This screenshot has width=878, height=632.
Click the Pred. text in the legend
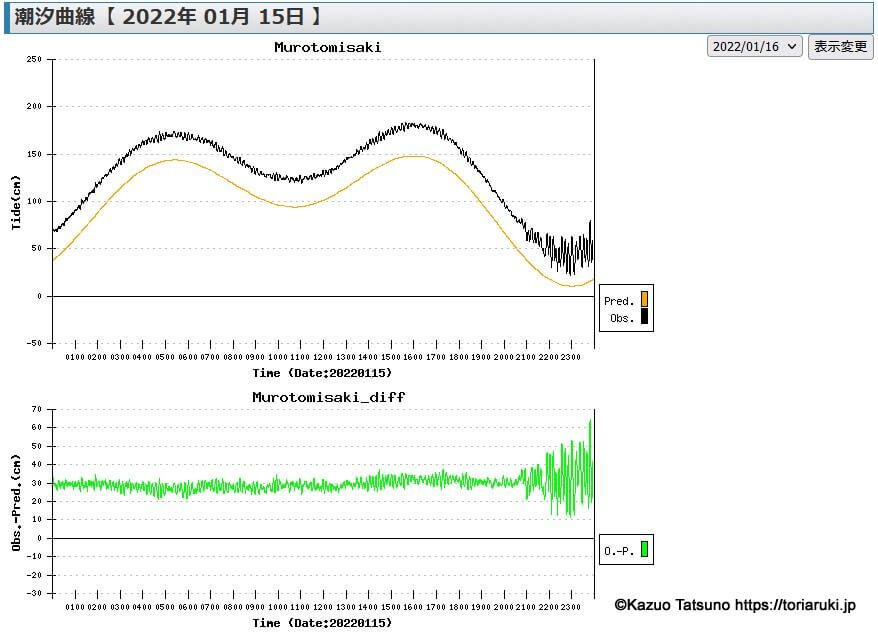point(619,301)
